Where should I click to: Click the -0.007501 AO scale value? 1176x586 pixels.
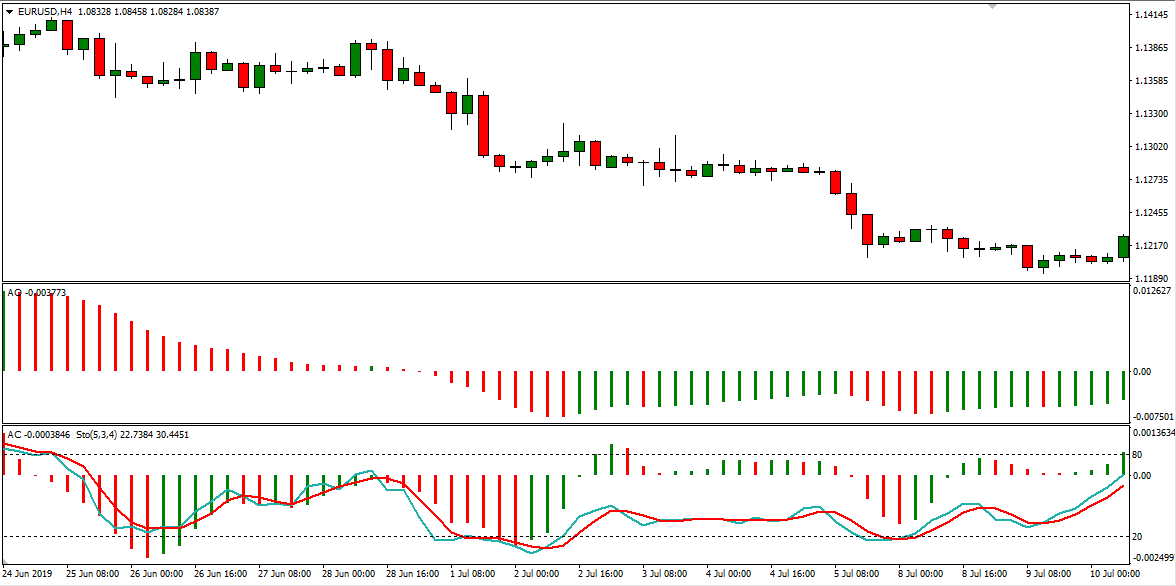tap(1153, 416)
